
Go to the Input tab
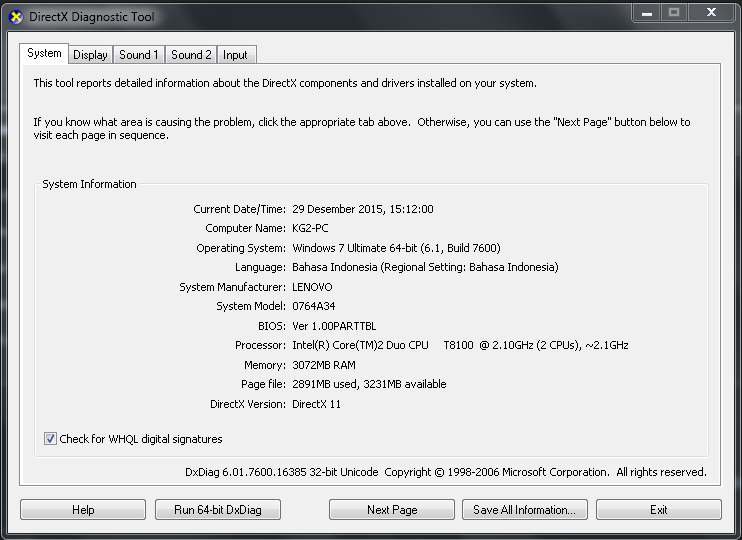point(236,55)
